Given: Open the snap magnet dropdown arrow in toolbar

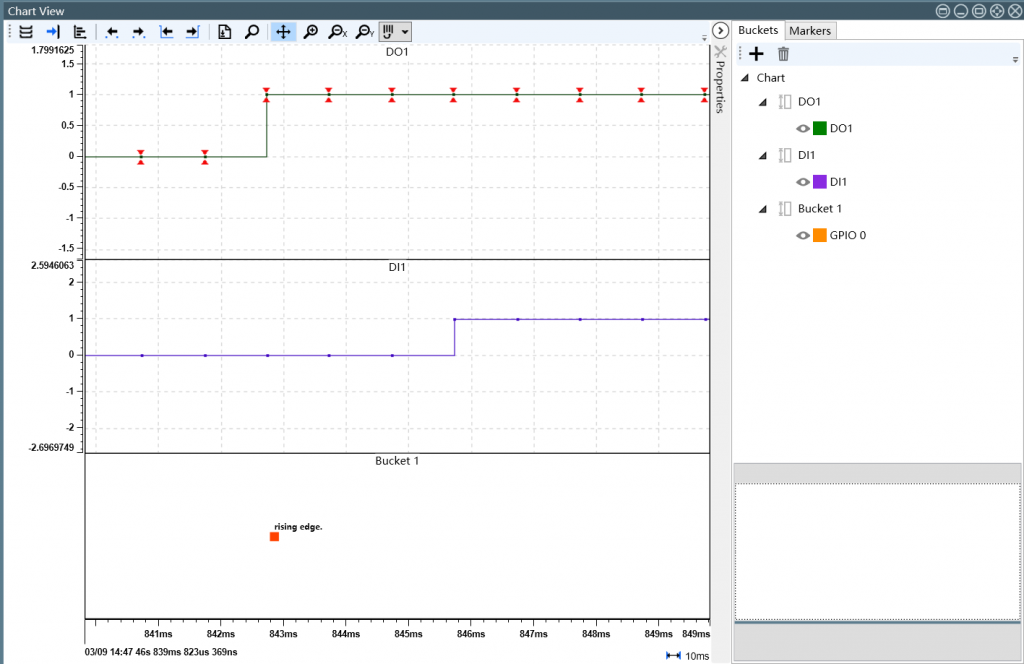Looking at the screenshot, I should [x=404, y=31].
